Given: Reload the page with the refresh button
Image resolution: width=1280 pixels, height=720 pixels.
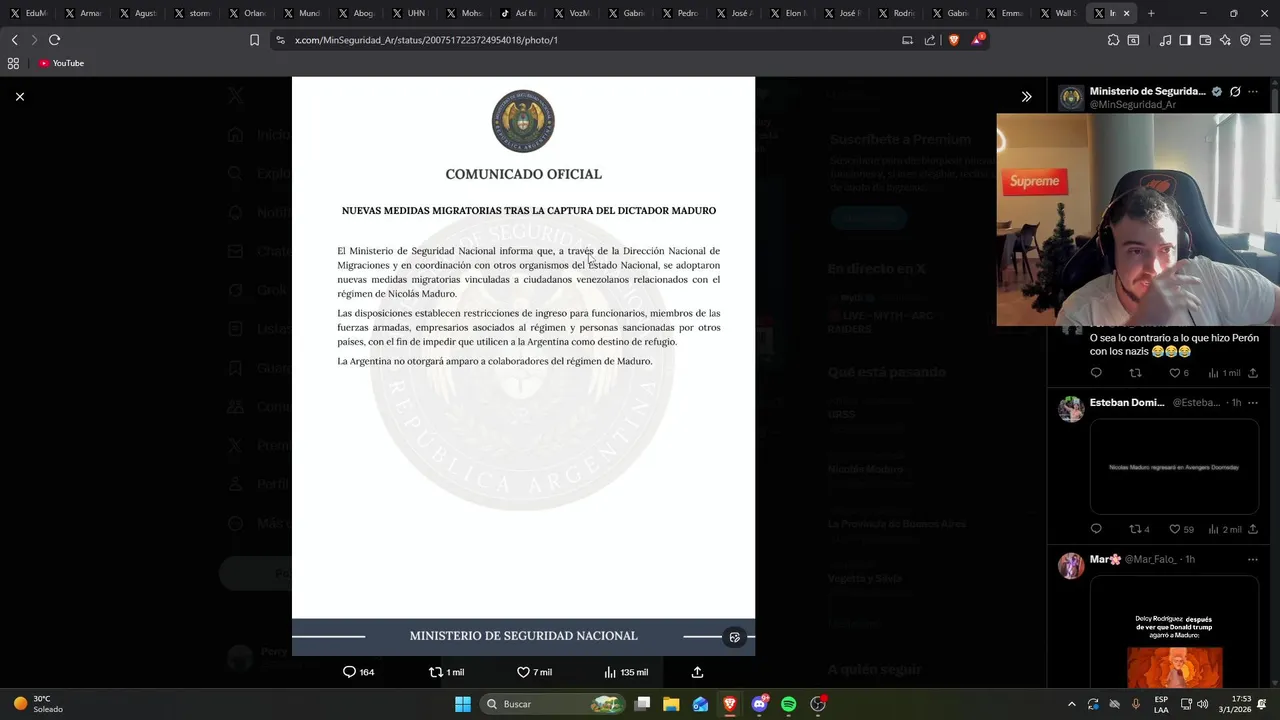Looking at the screenshot, I should tap(54, 40).
